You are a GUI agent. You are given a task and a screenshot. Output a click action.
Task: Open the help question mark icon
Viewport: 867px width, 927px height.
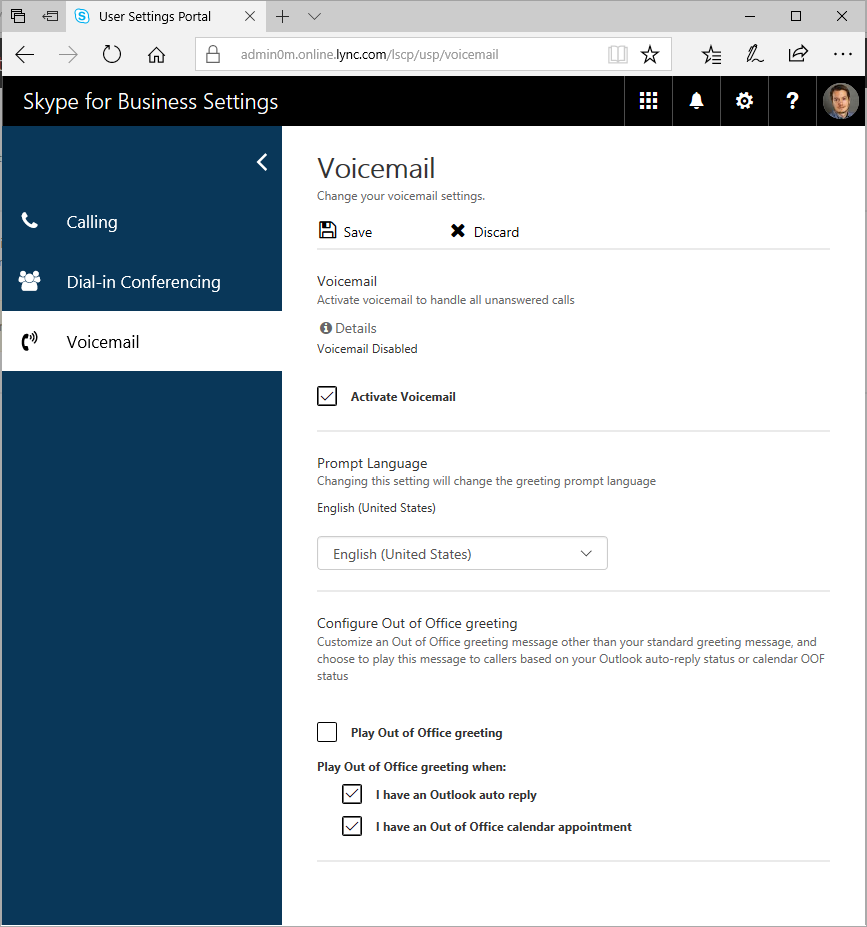tap(792, 100)
